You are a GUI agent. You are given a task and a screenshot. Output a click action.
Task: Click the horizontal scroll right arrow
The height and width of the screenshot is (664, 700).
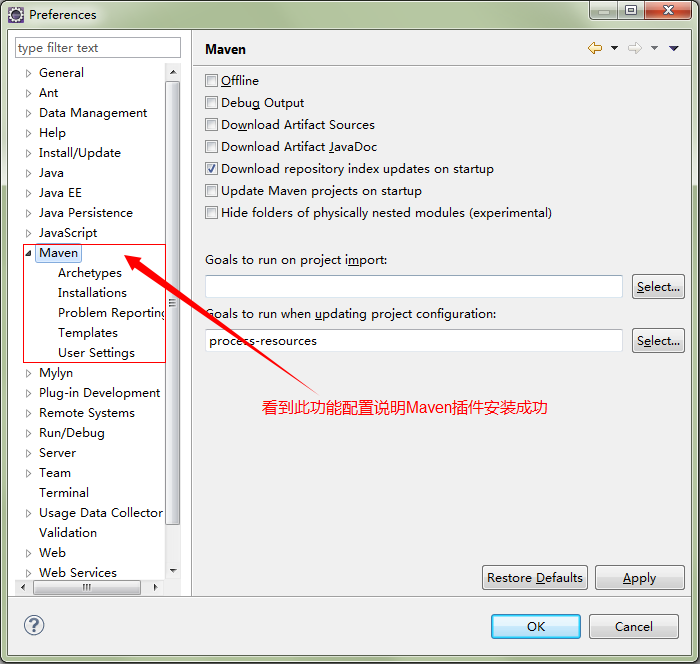pos(155,587)
